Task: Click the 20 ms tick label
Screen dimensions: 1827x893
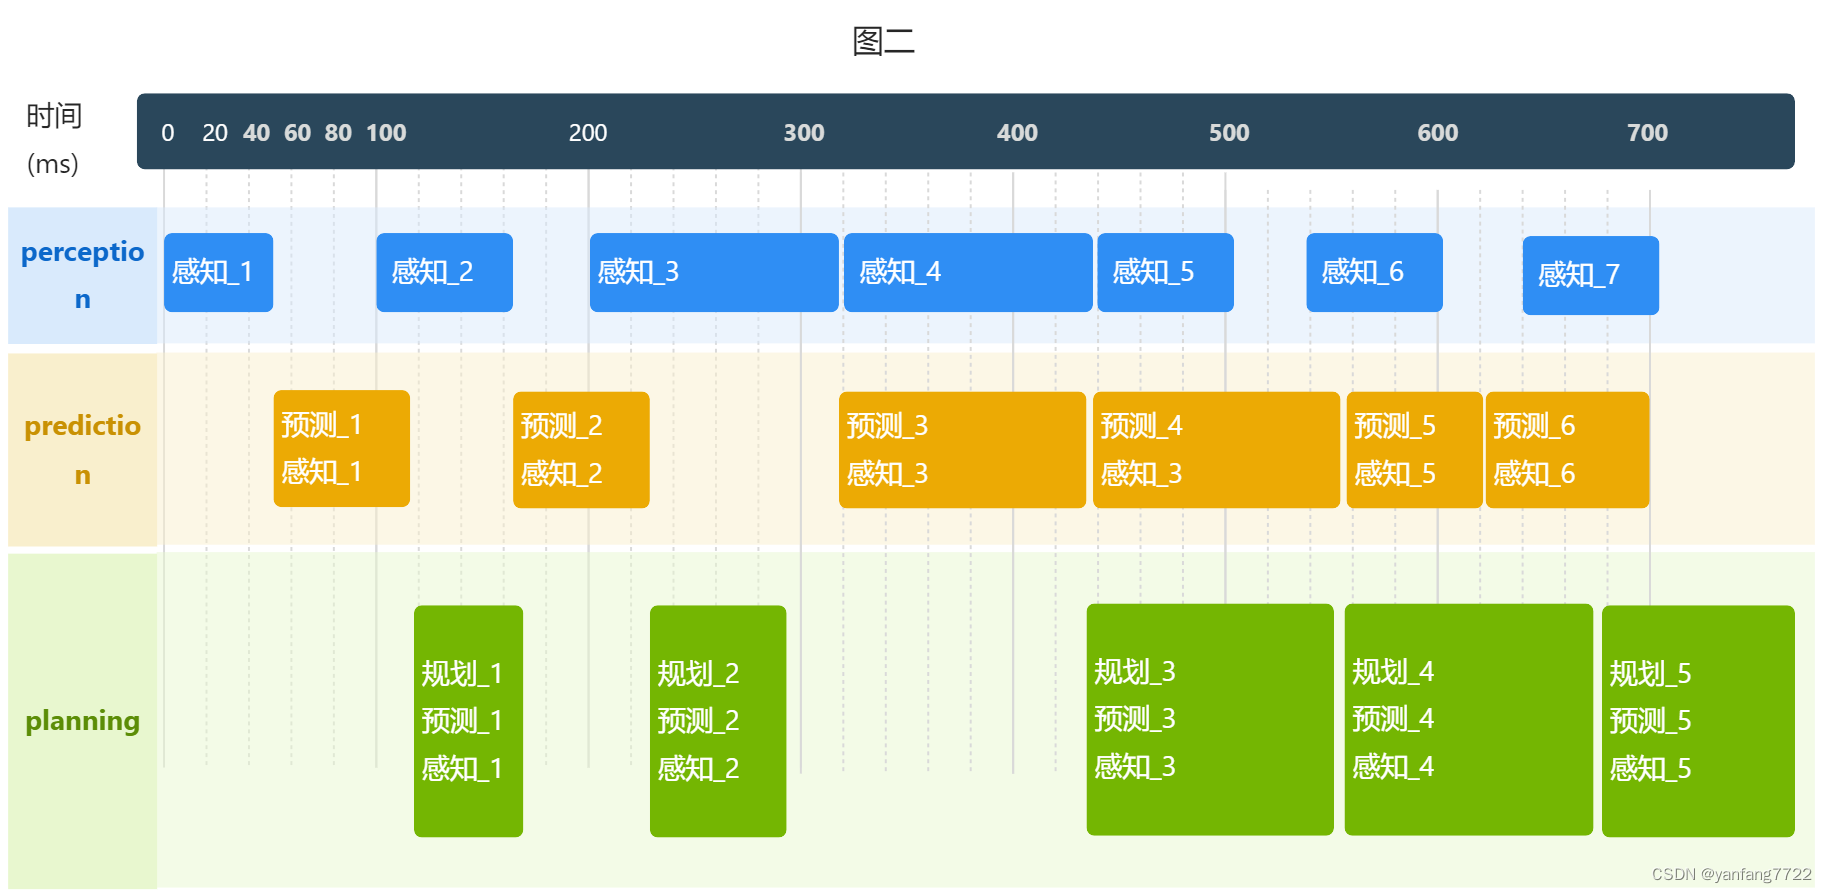Action: 215,133
